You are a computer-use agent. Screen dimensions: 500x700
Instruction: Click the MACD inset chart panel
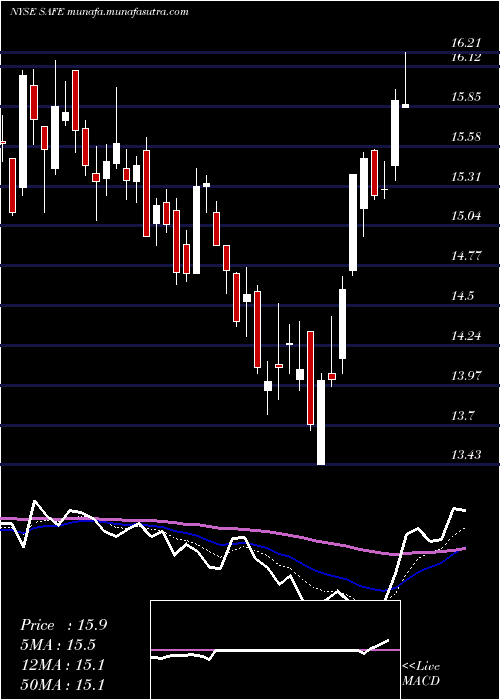click(275, 650)
